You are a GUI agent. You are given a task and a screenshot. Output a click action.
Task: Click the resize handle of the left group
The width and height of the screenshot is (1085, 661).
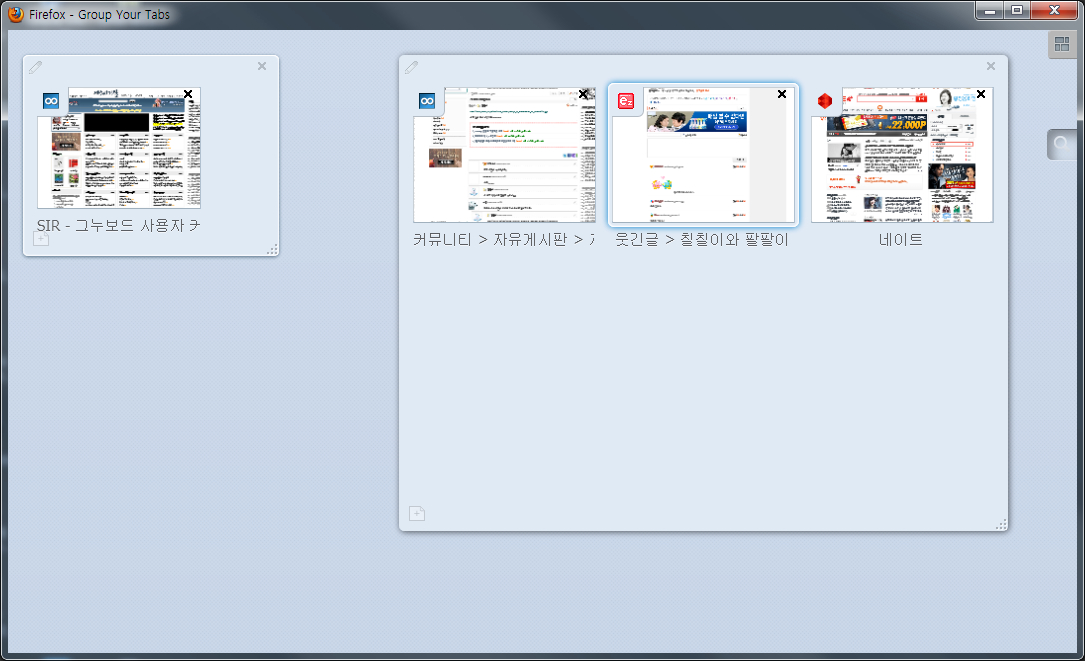click(272, 249)
